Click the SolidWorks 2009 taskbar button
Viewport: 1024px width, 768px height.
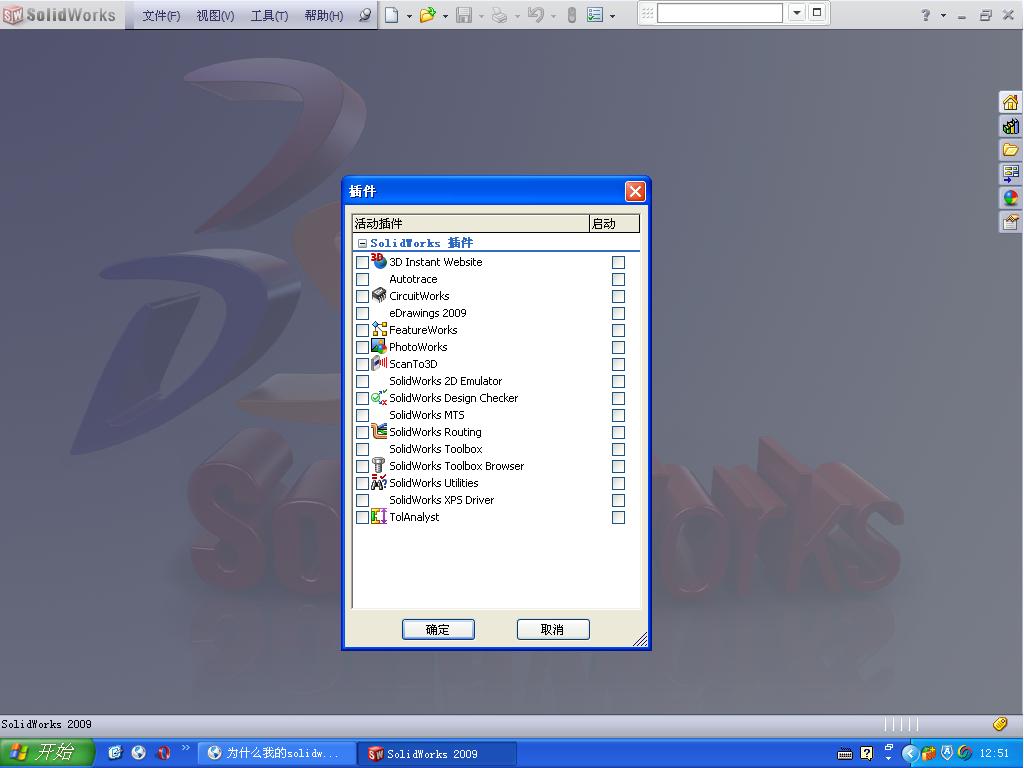(438, 753)
